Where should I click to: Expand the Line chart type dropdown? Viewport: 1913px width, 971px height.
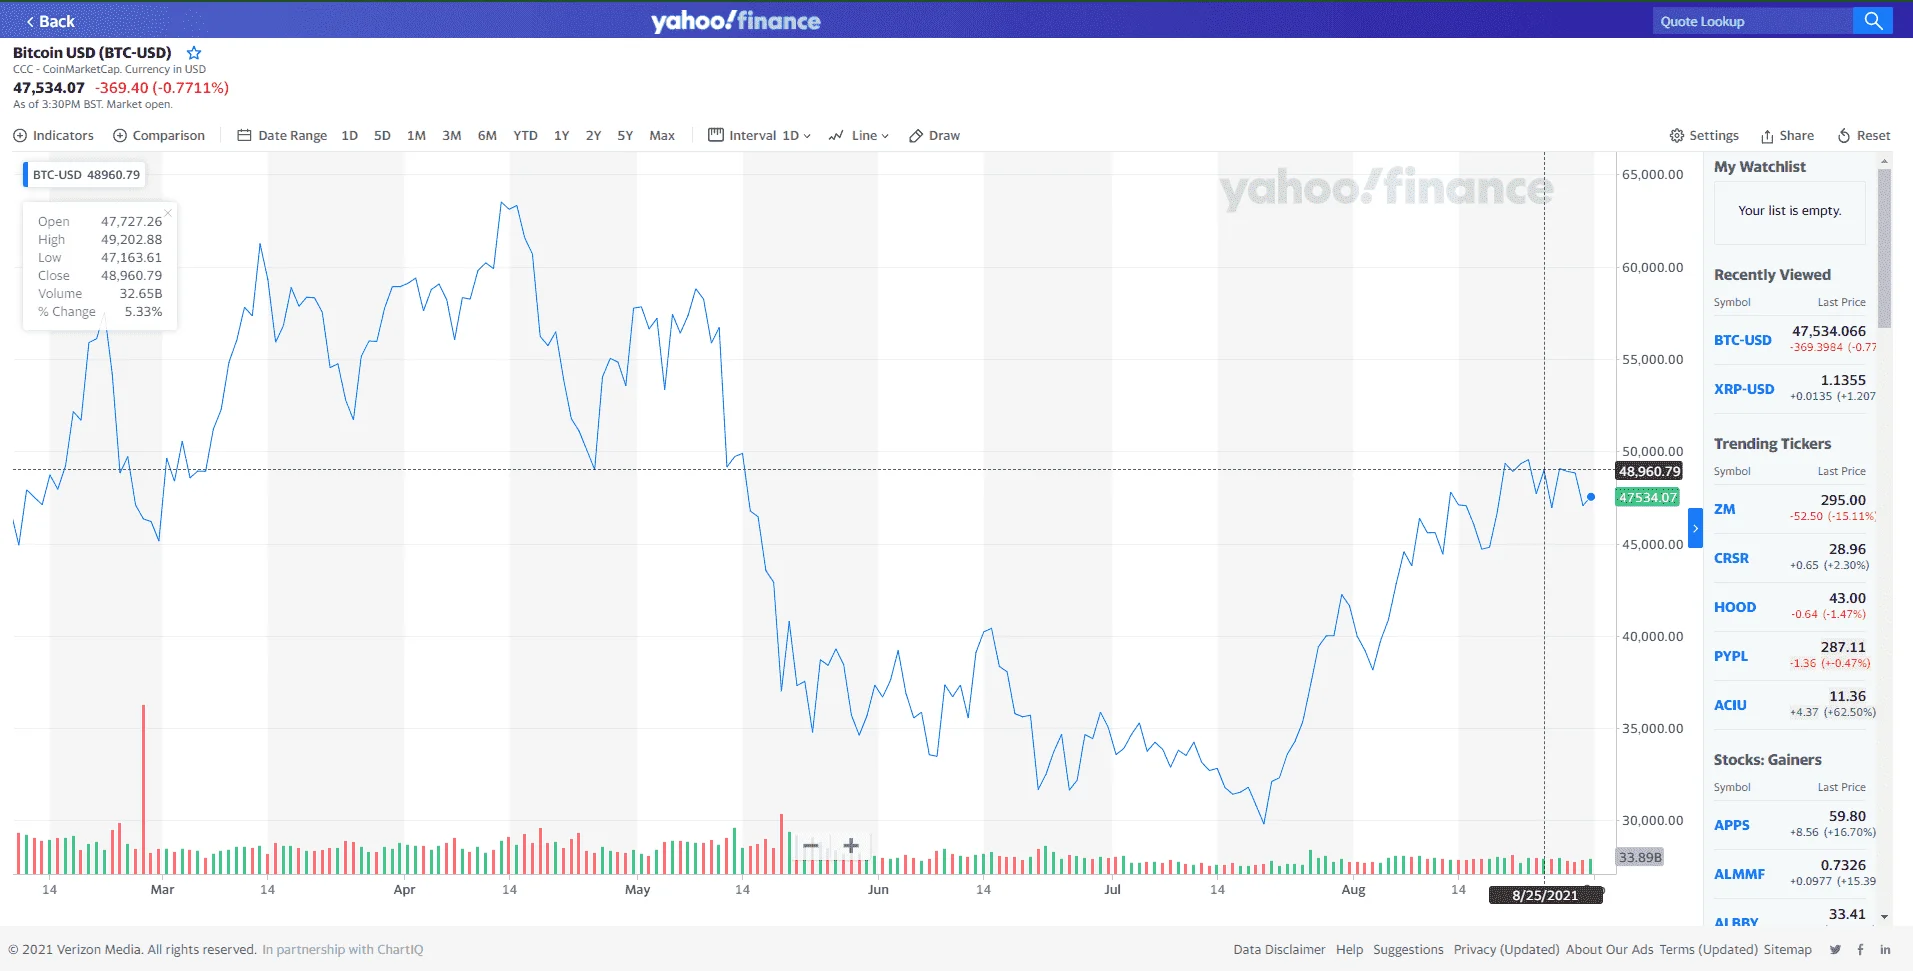(x=859, y=136)
